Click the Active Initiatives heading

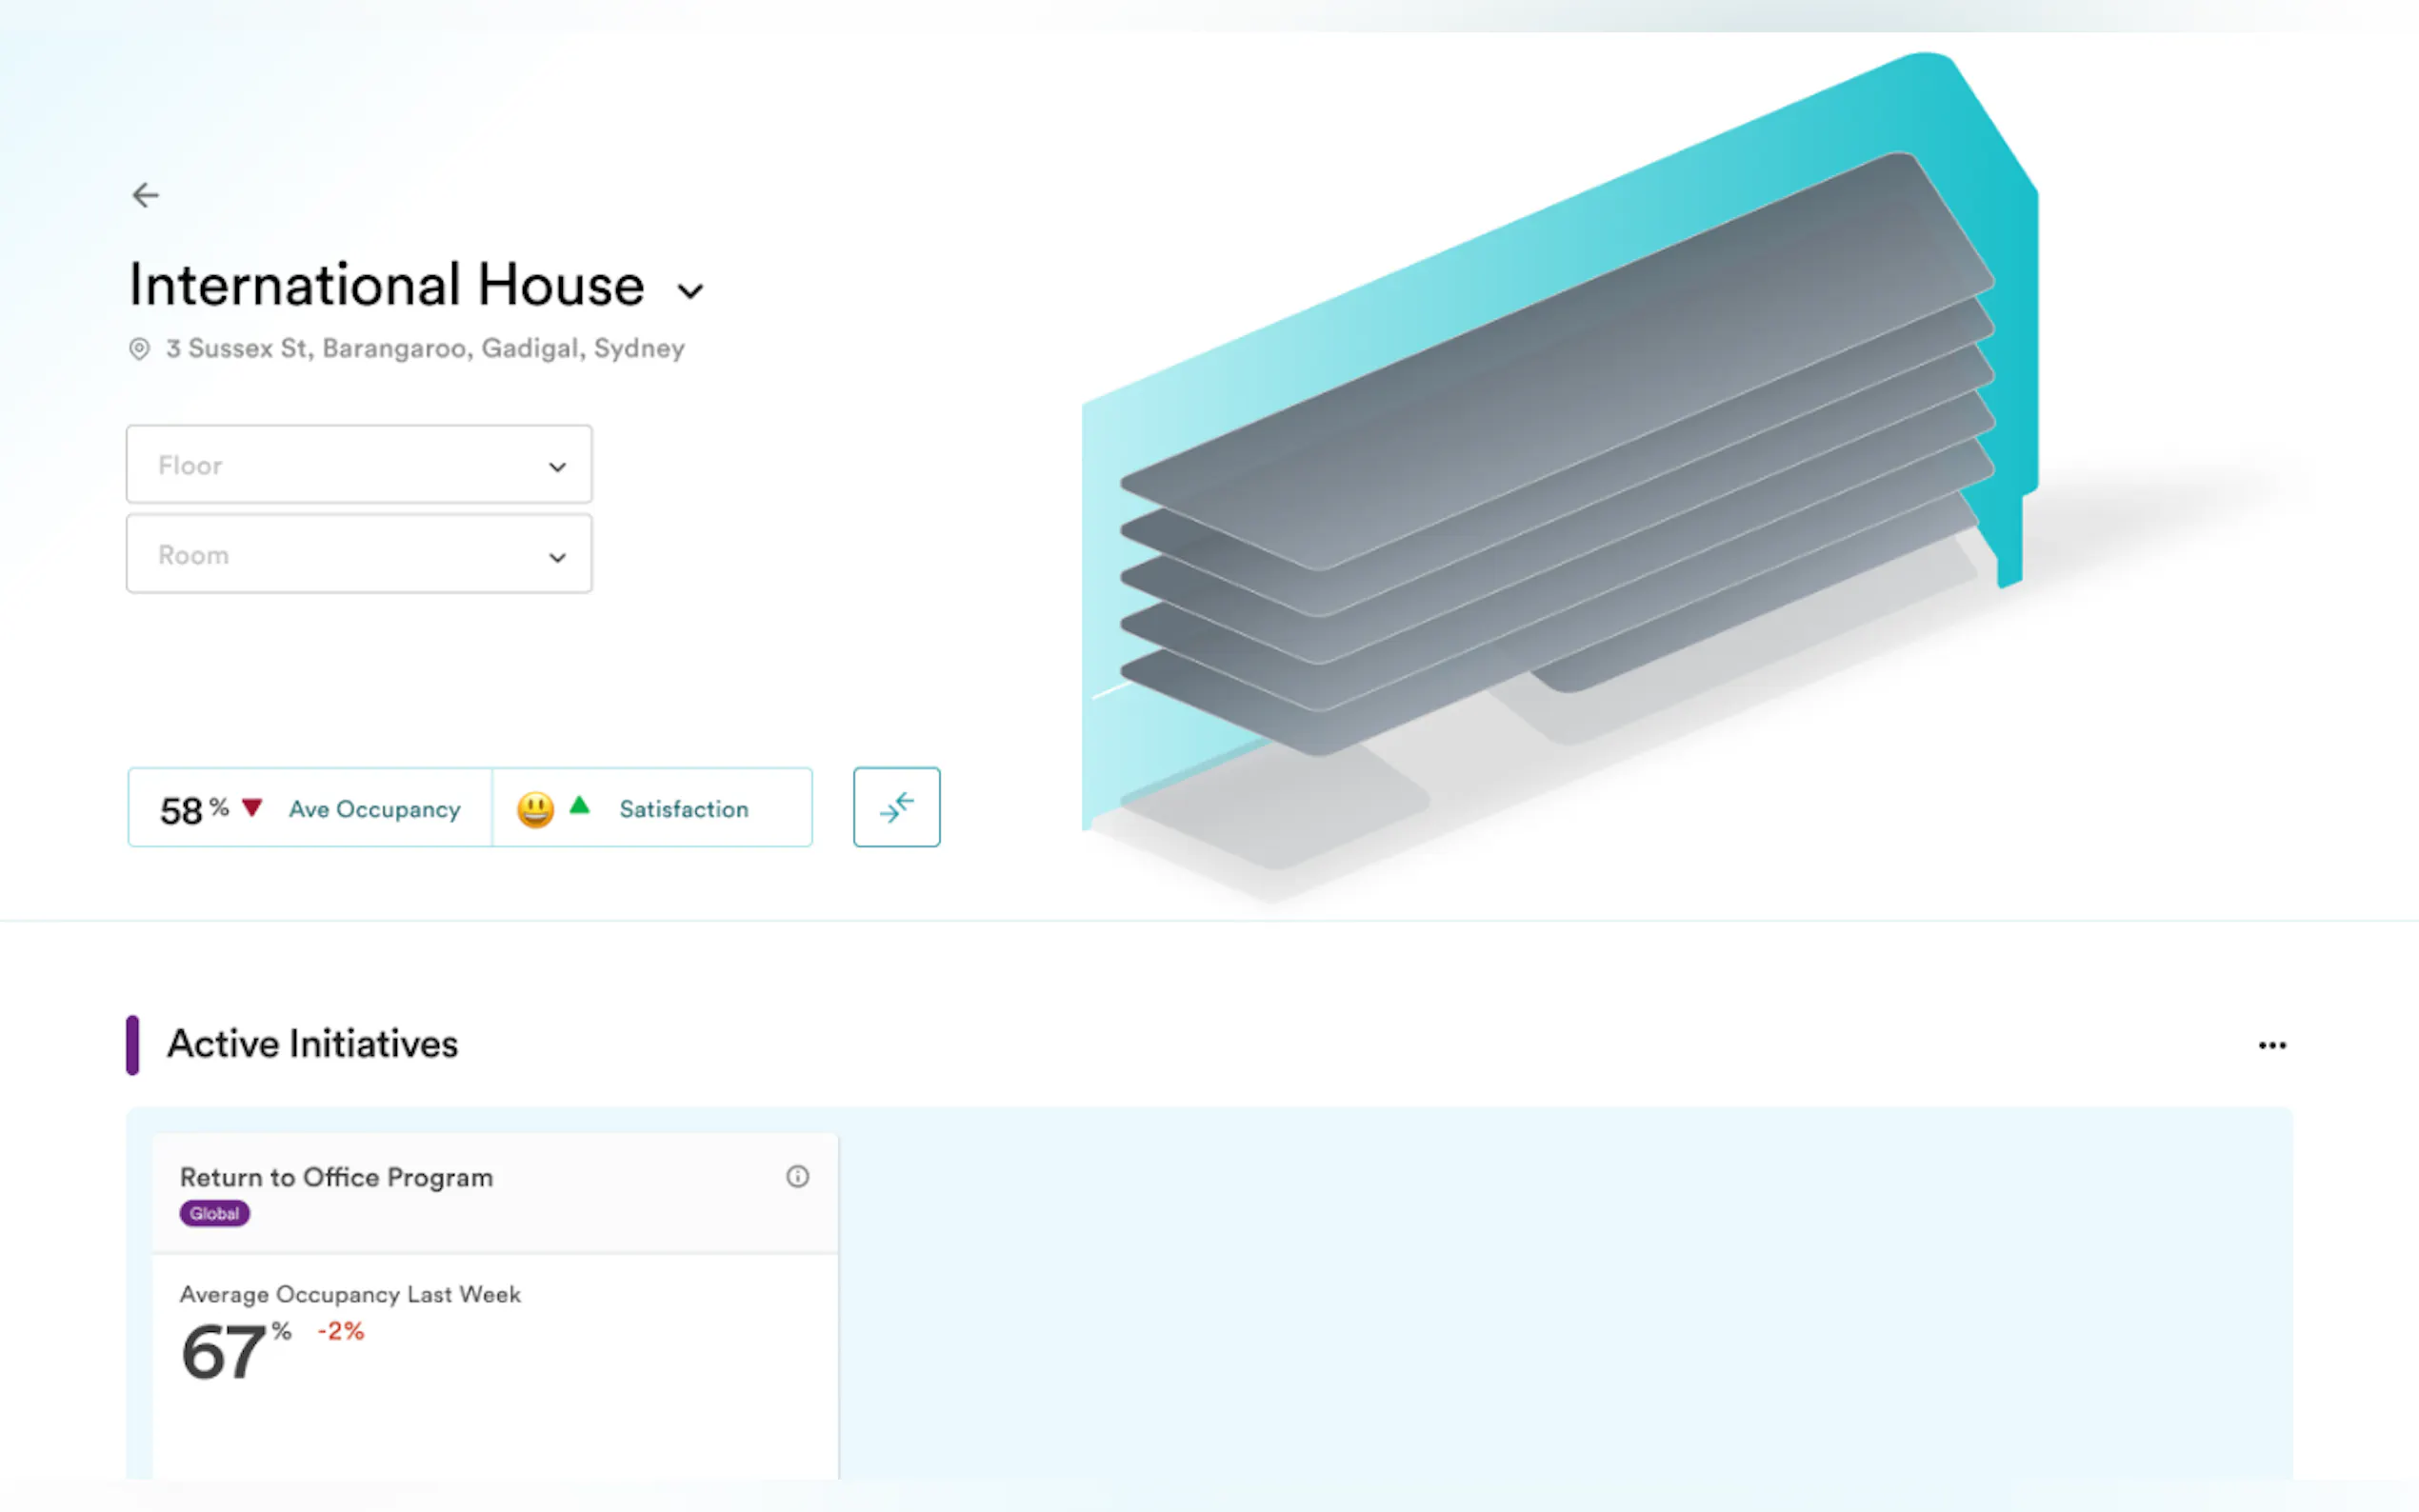312,1044
